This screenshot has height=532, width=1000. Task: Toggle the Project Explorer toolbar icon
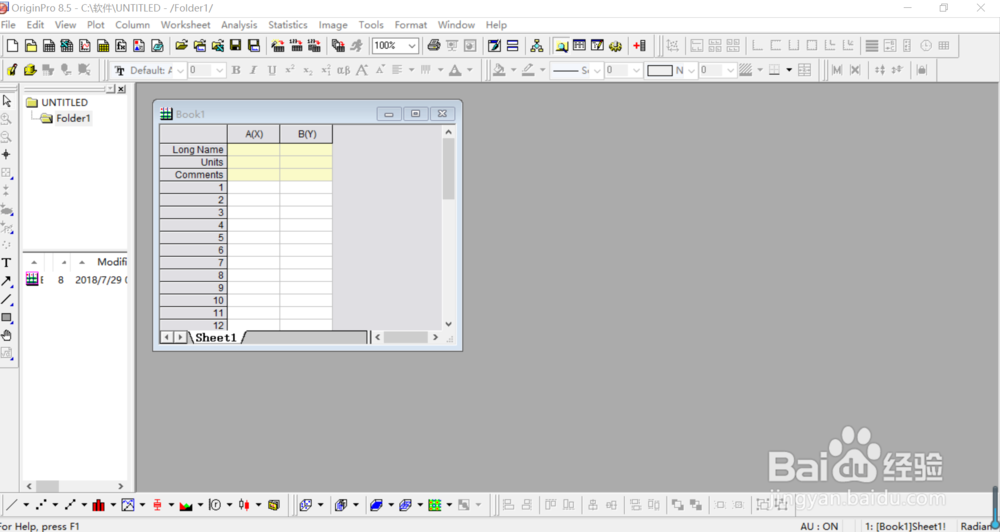(561, 45)
